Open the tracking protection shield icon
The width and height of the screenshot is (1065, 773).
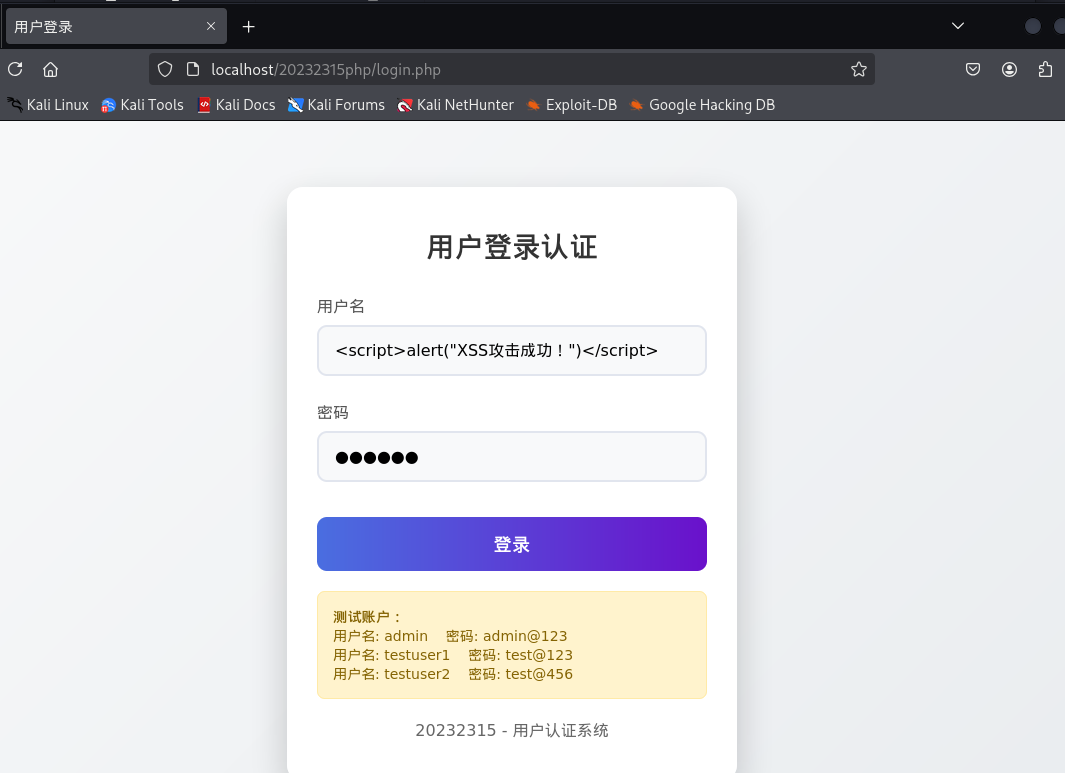coord(165,69)
